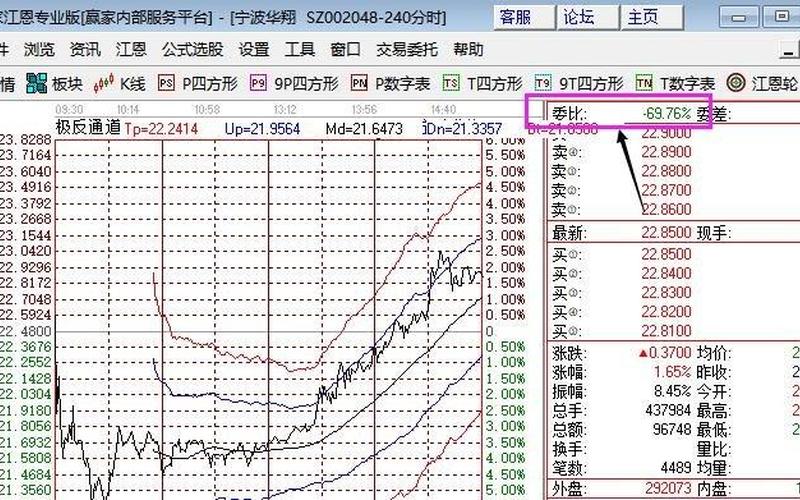Click the 论坛 button
This screenshot has width=800, height=500.
588,17
